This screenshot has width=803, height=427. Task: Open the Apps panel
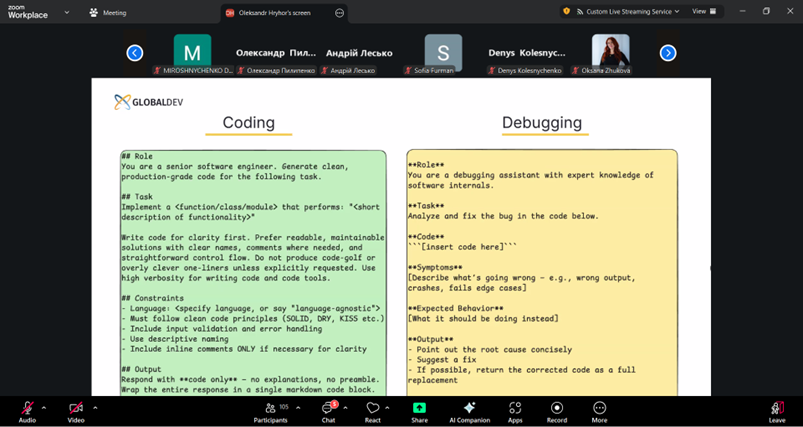click(x=515, y=408)
